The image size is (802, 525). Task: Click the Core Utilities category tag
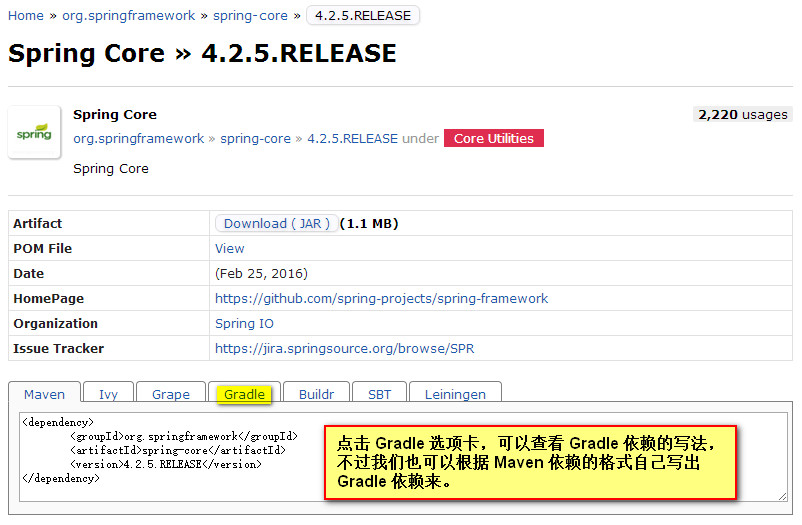pos(494,138)
